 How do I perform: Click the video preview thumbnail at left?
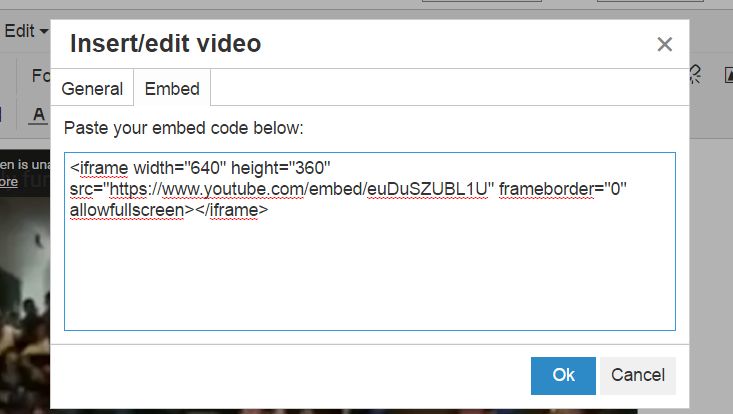coord(25,304)
